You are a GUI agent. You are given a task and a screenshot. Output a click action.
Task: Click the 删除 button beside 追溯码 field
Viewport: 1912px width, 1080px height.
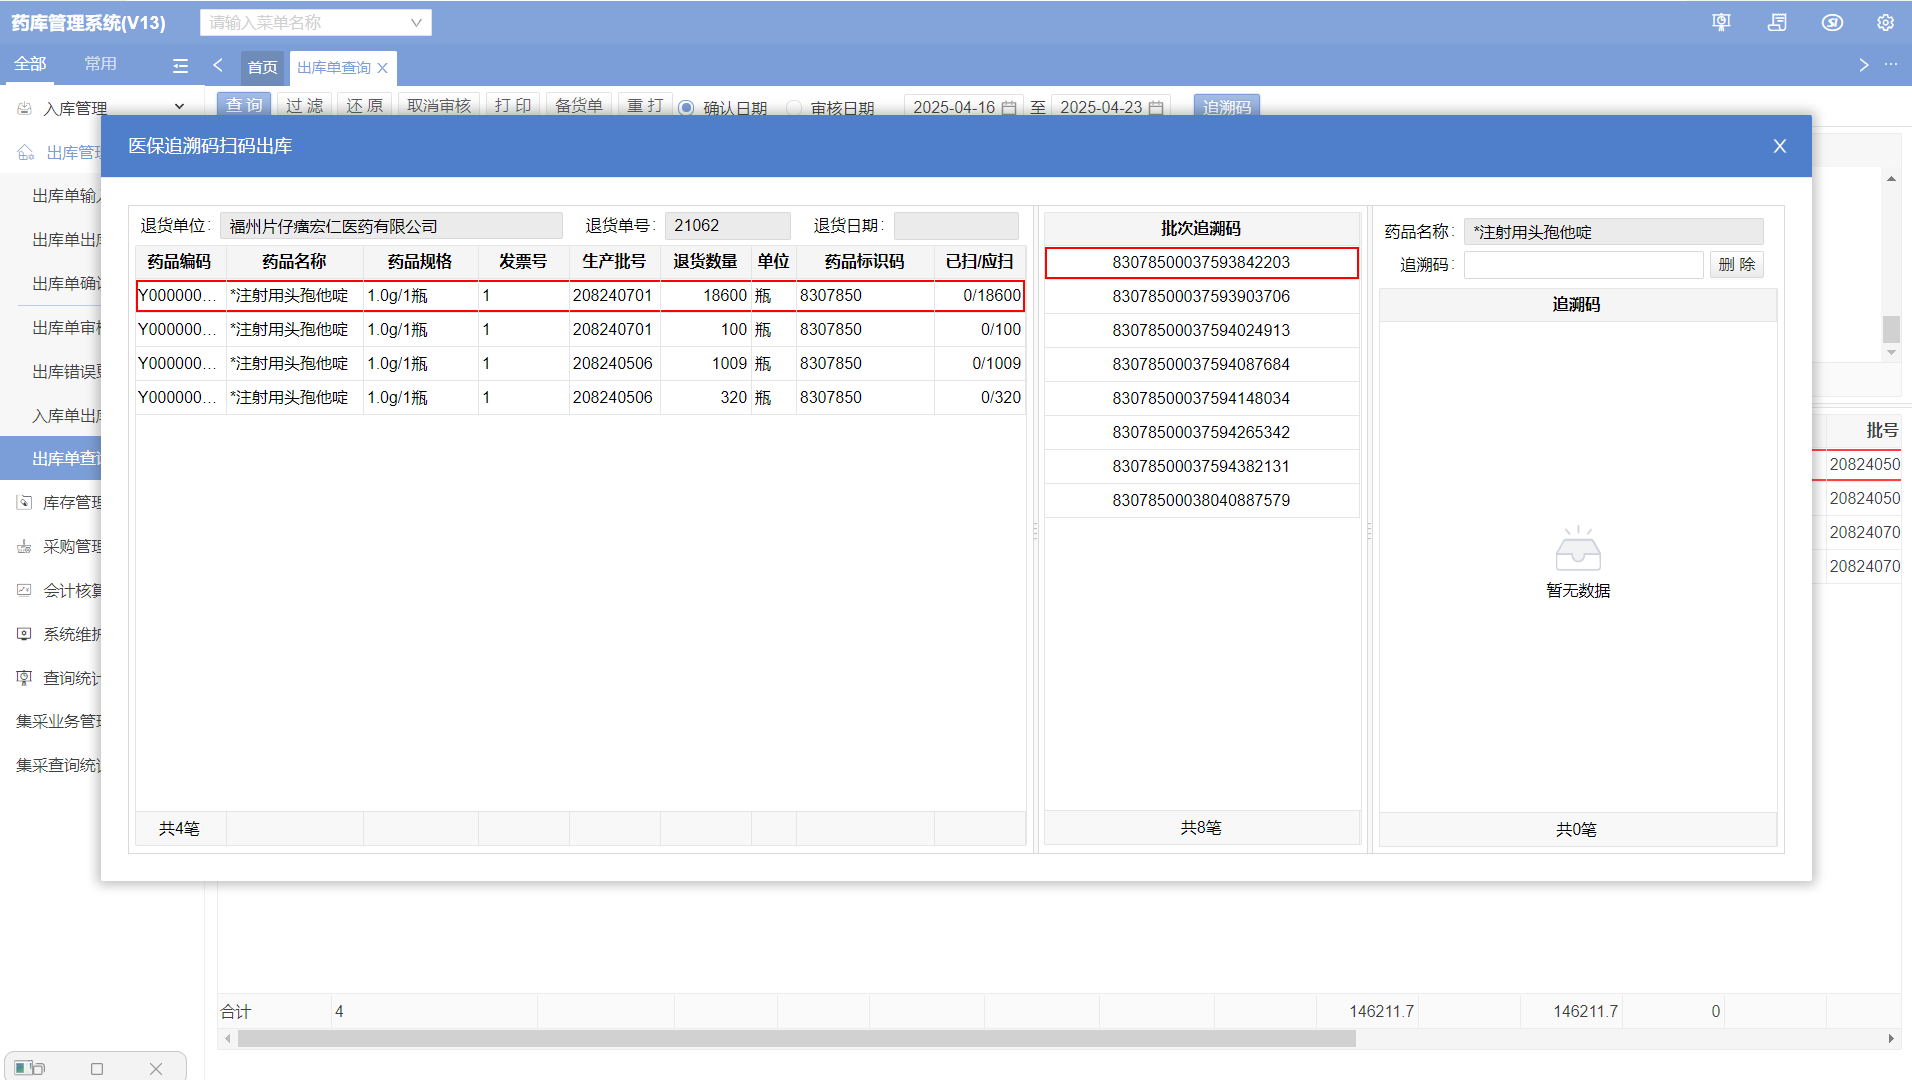click(x=1737, y=264)
